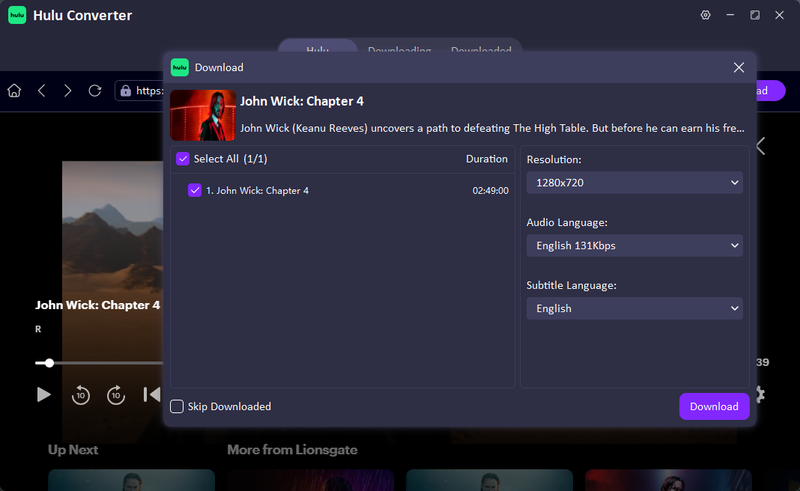Click the R rating label
Viewport: 800px width, 491px height.
coord(38,329)
